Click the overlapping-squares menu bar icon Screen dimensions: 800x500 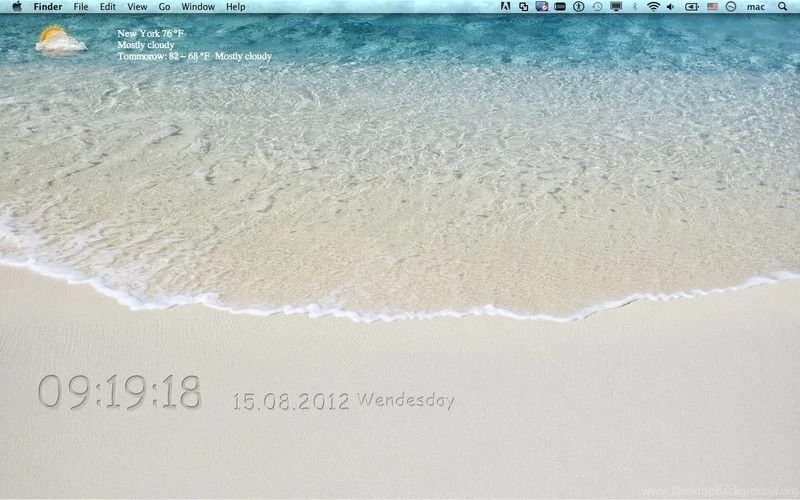click(523, 7)
